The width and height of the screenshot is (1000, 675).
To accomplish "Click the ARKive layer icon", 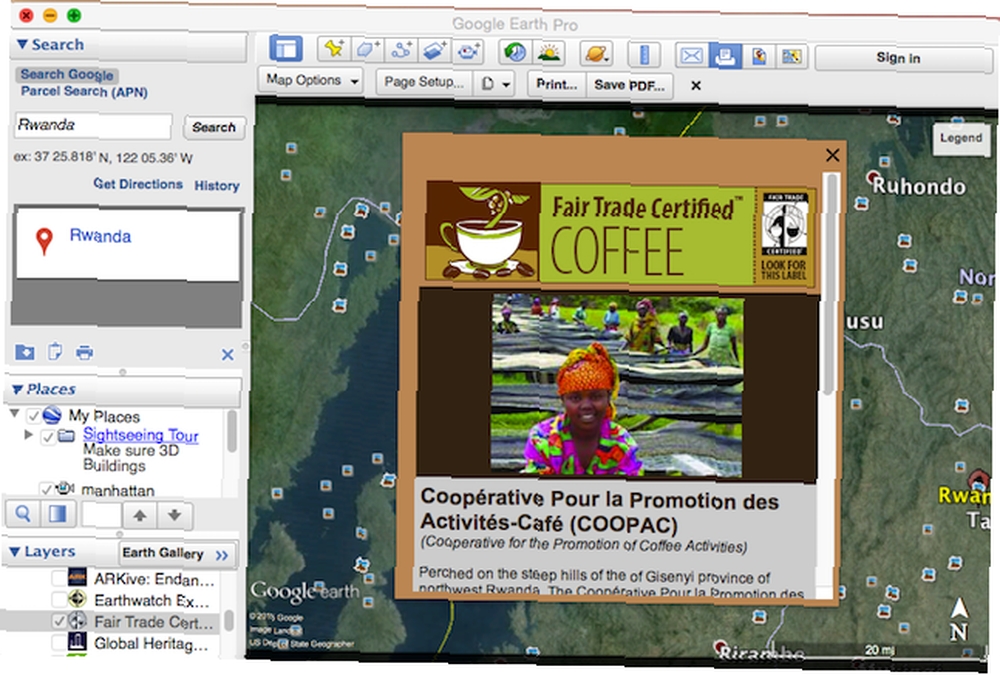I will pyautogui.click(x=77, y=577).
